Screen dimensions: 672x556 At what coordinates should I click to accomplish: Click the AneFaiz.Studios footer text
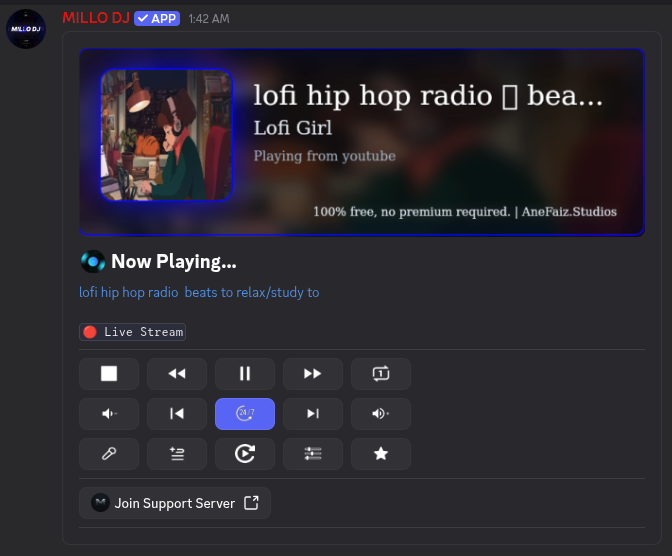click(x=569, y=212)
